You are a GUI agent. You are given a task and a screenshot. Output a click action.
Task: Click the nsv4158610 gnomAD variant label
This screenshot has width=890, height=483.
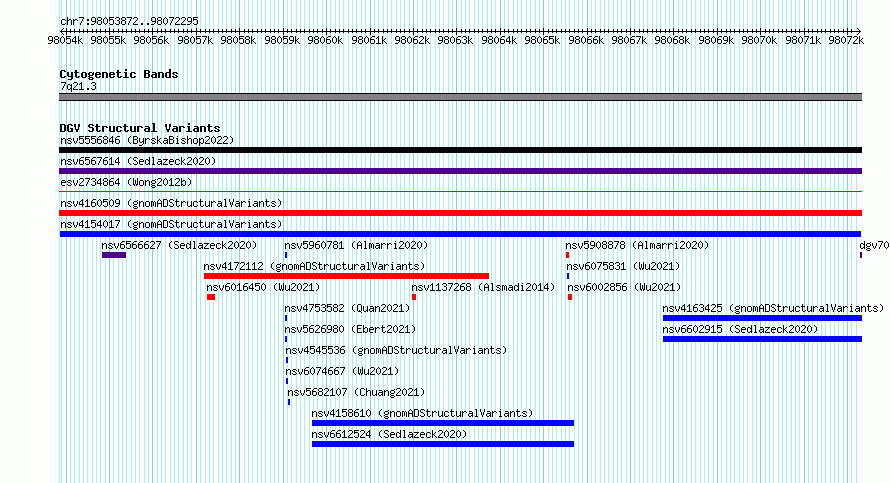tap(422, 413)
